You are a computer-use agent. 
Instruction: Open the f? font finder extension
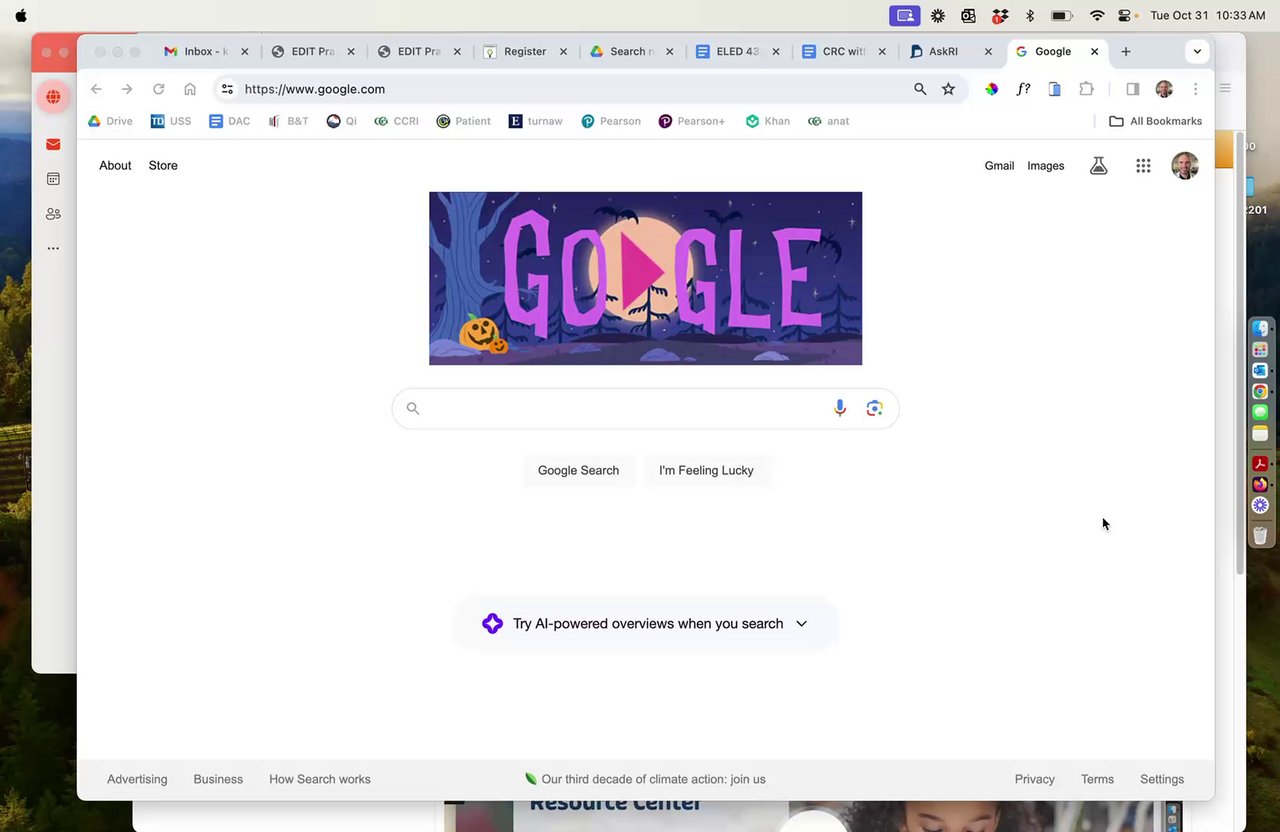(1023, 89)
